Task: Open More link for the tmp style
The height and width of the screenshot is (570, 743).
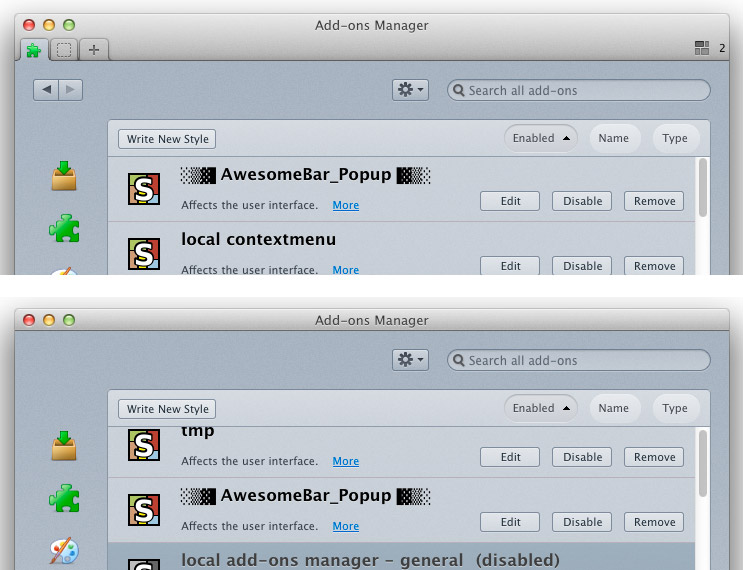Action: point(345,461)
